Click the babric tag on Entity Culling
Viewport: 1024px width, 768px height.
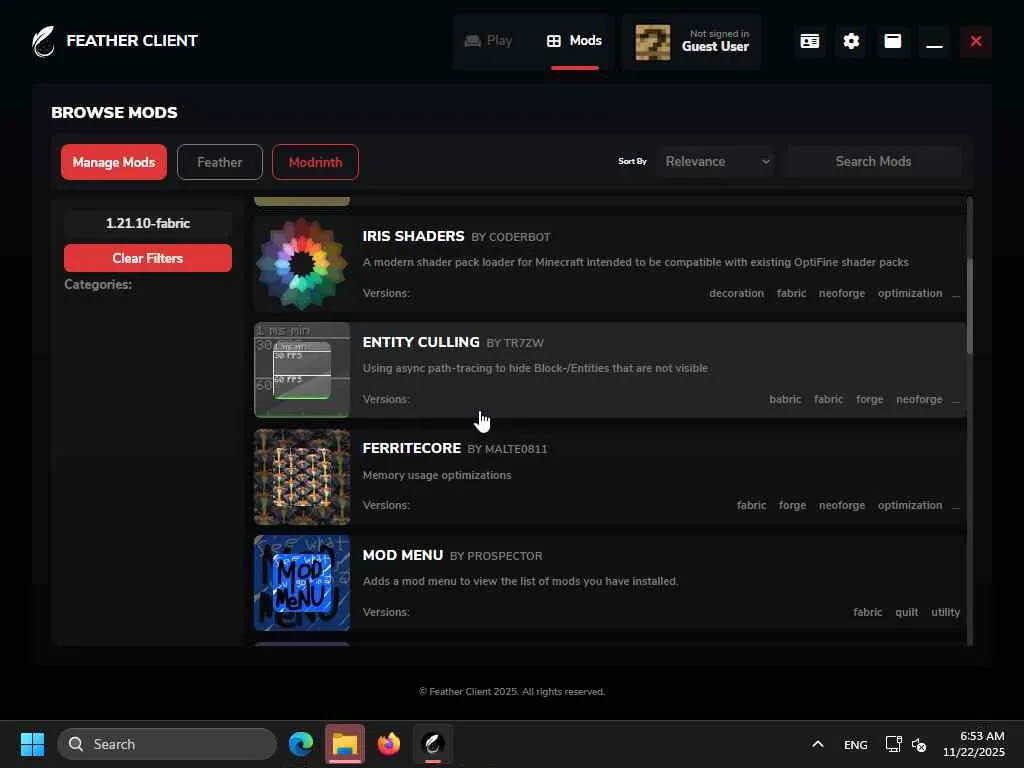tap(785, 399)
